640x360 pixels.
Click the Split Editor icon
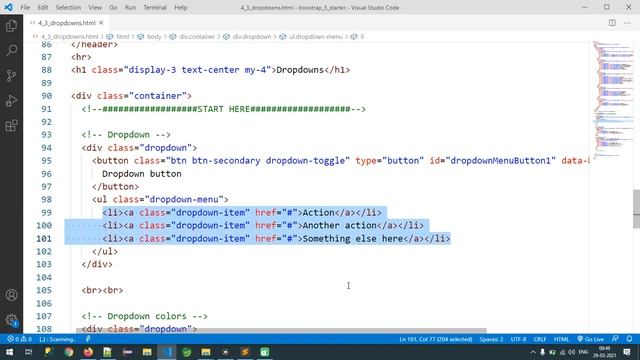[612, 23]
